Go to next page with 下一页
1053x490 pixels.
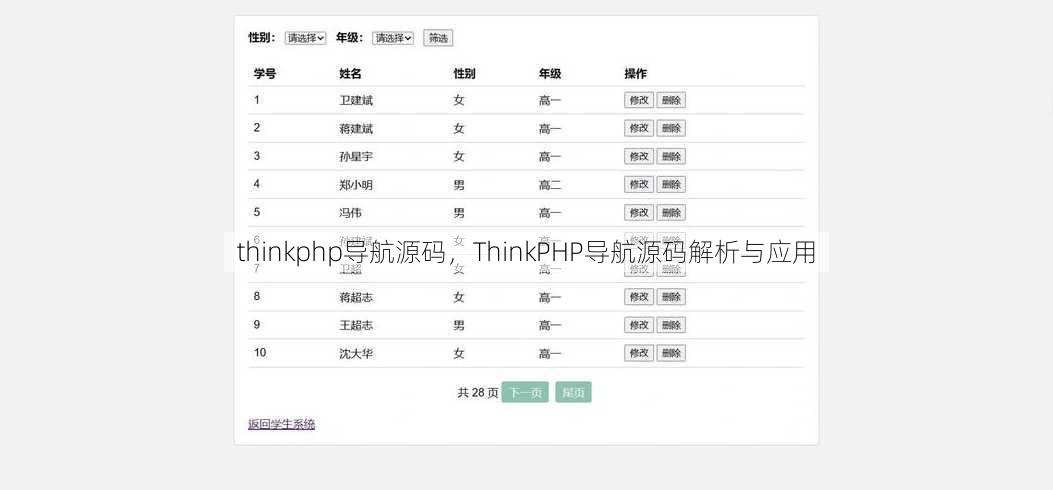(525, 393)
